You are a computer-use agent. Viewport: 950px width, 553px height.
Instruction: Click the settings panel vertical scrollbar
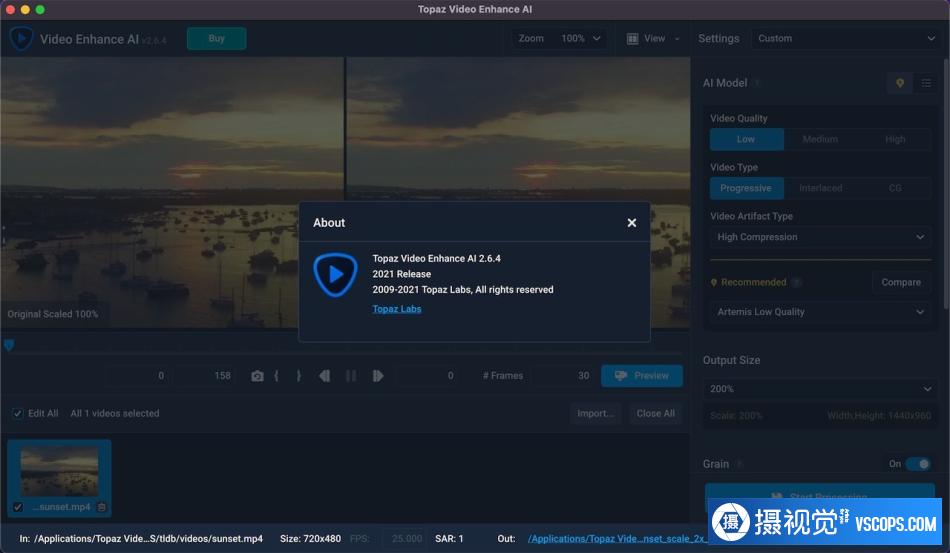pos(946,182)
